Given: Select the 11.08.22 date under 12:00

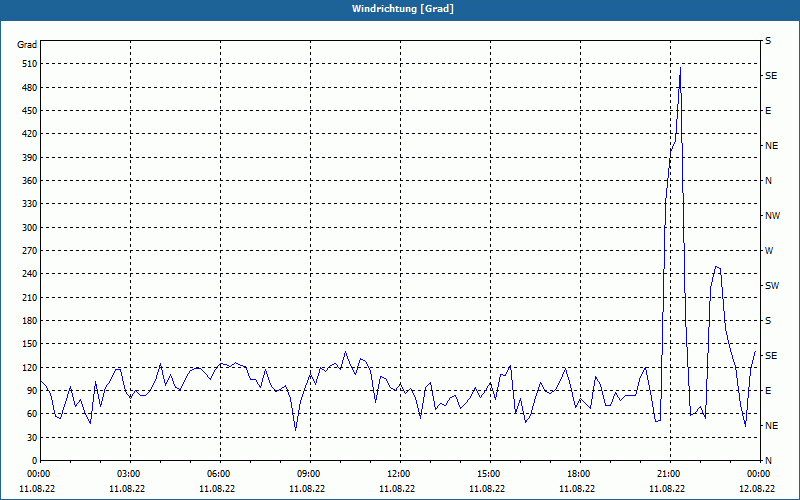Looking at the screenshot, I should pyautogui.click(x=397, y=489).
